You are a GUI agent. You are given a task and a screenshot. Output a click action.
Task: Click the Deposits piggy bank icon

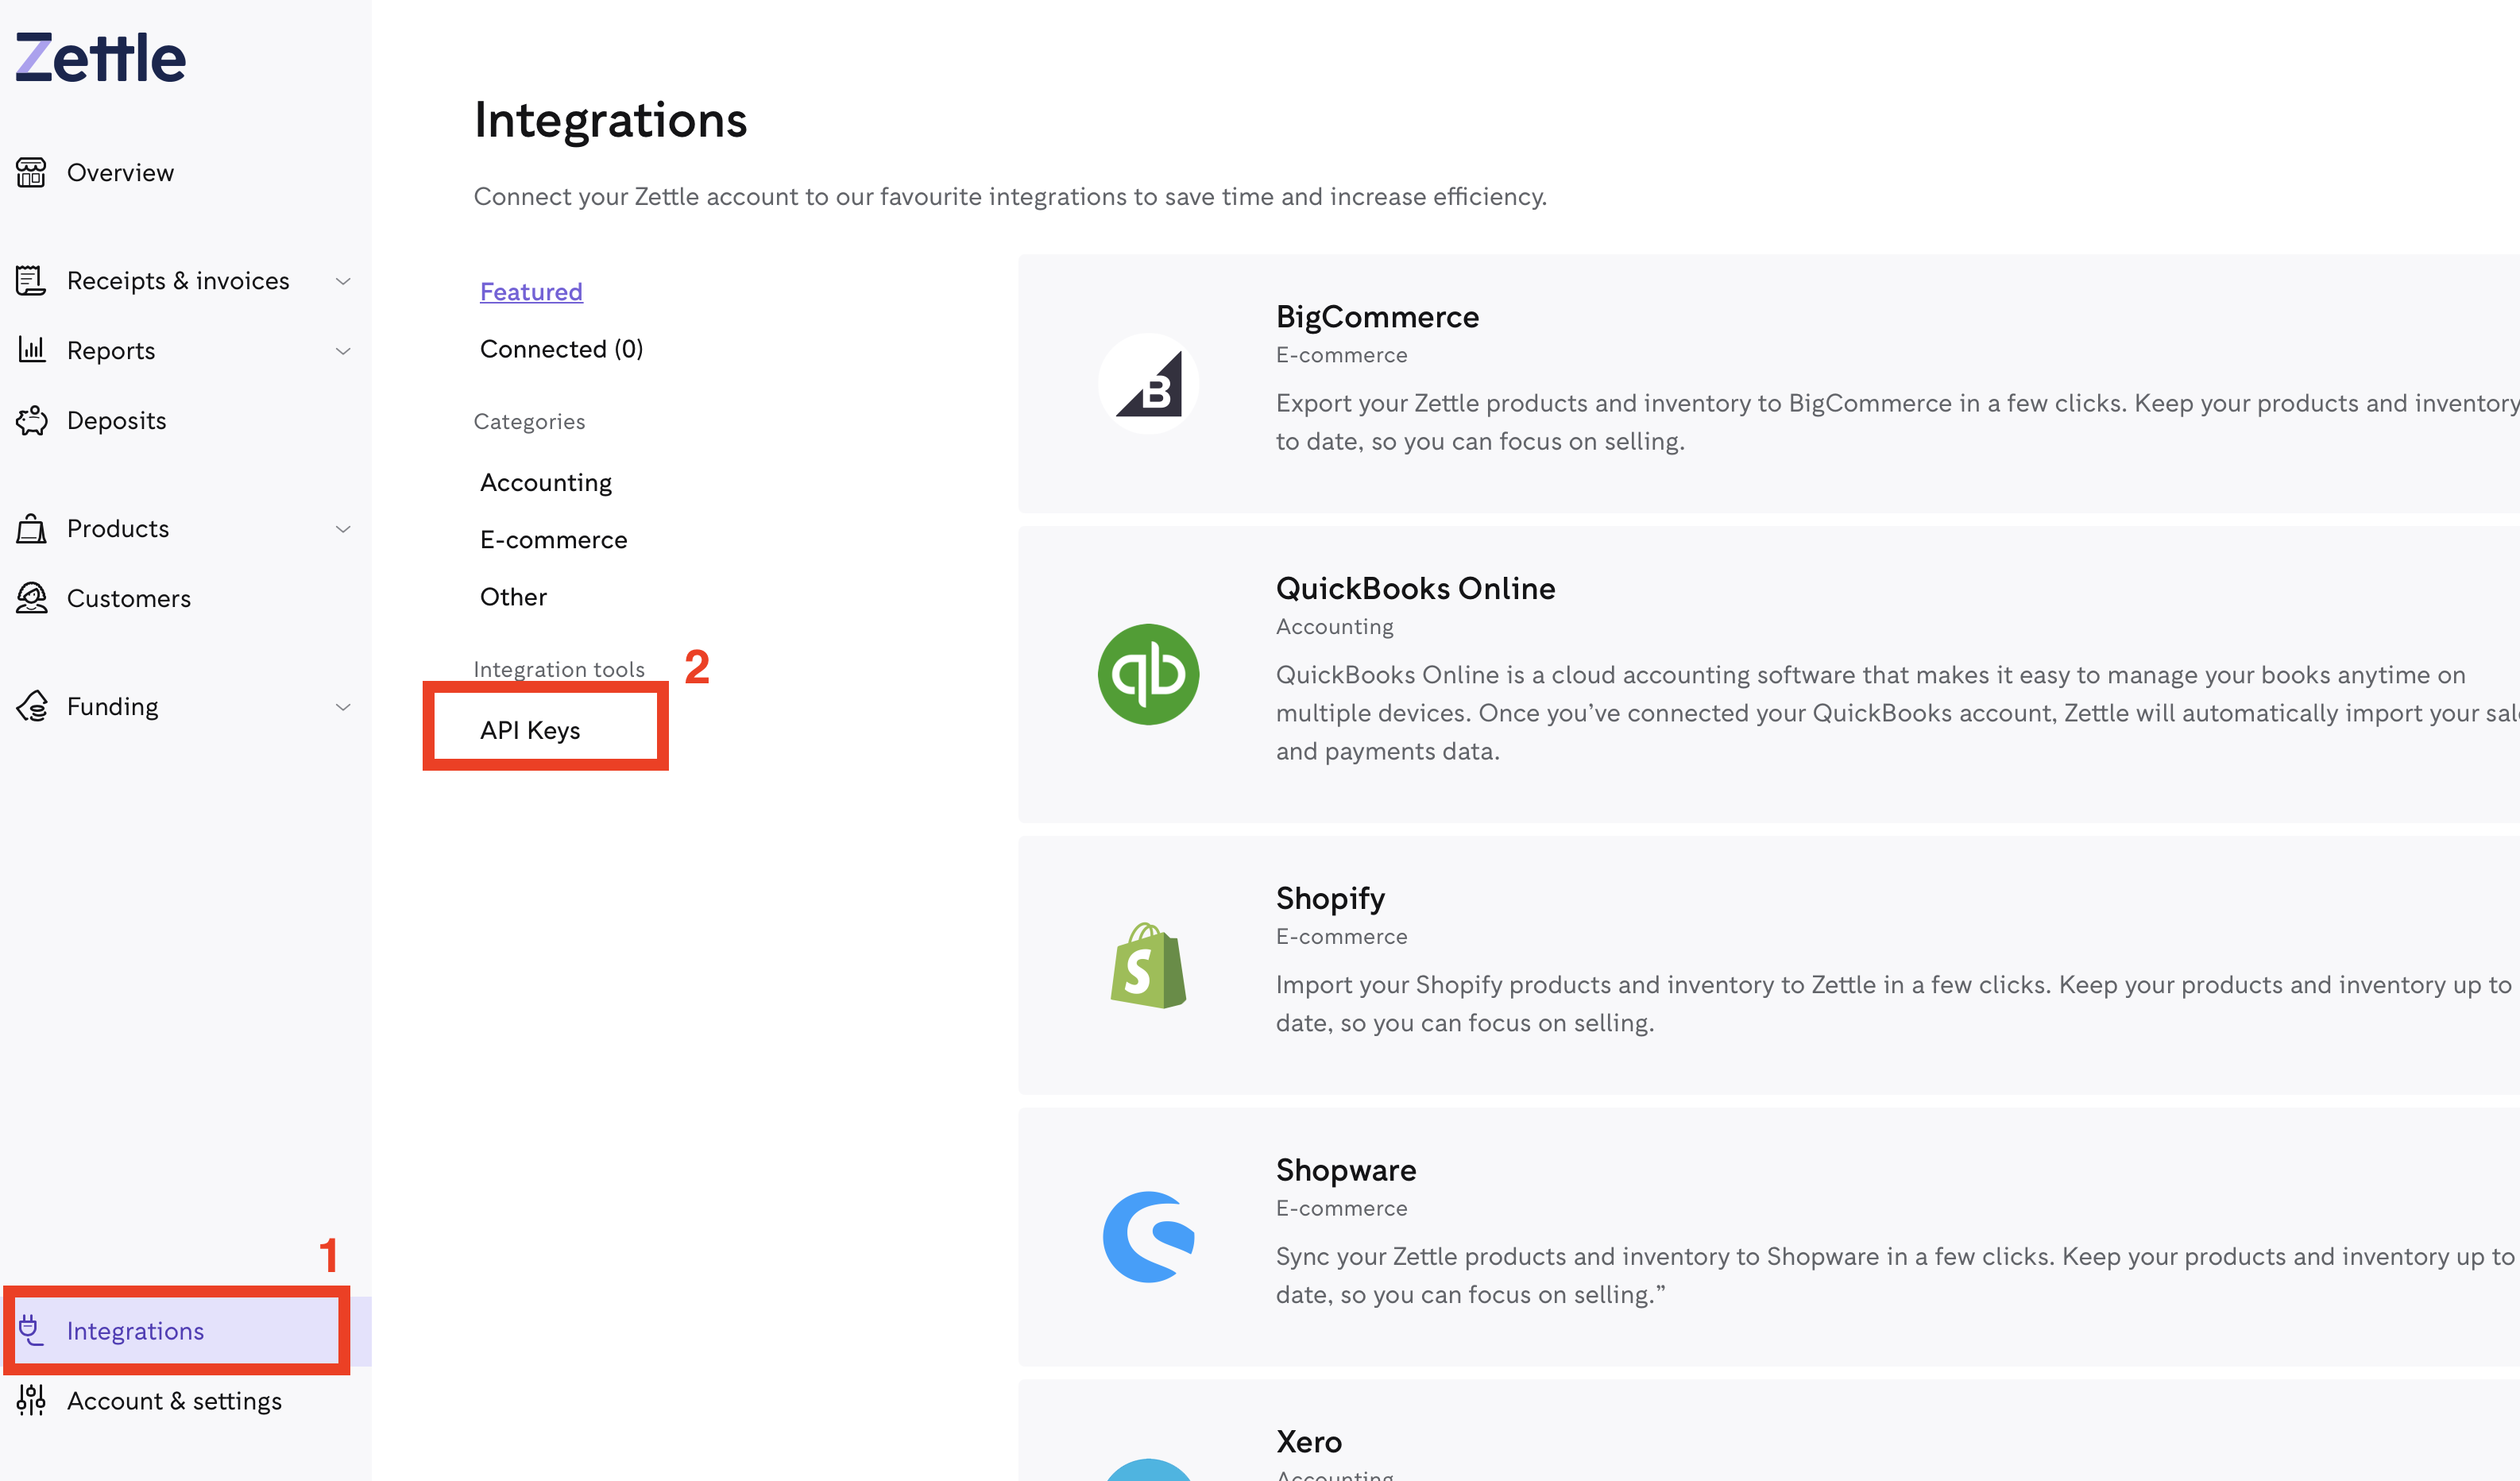[x=31, y=420]
